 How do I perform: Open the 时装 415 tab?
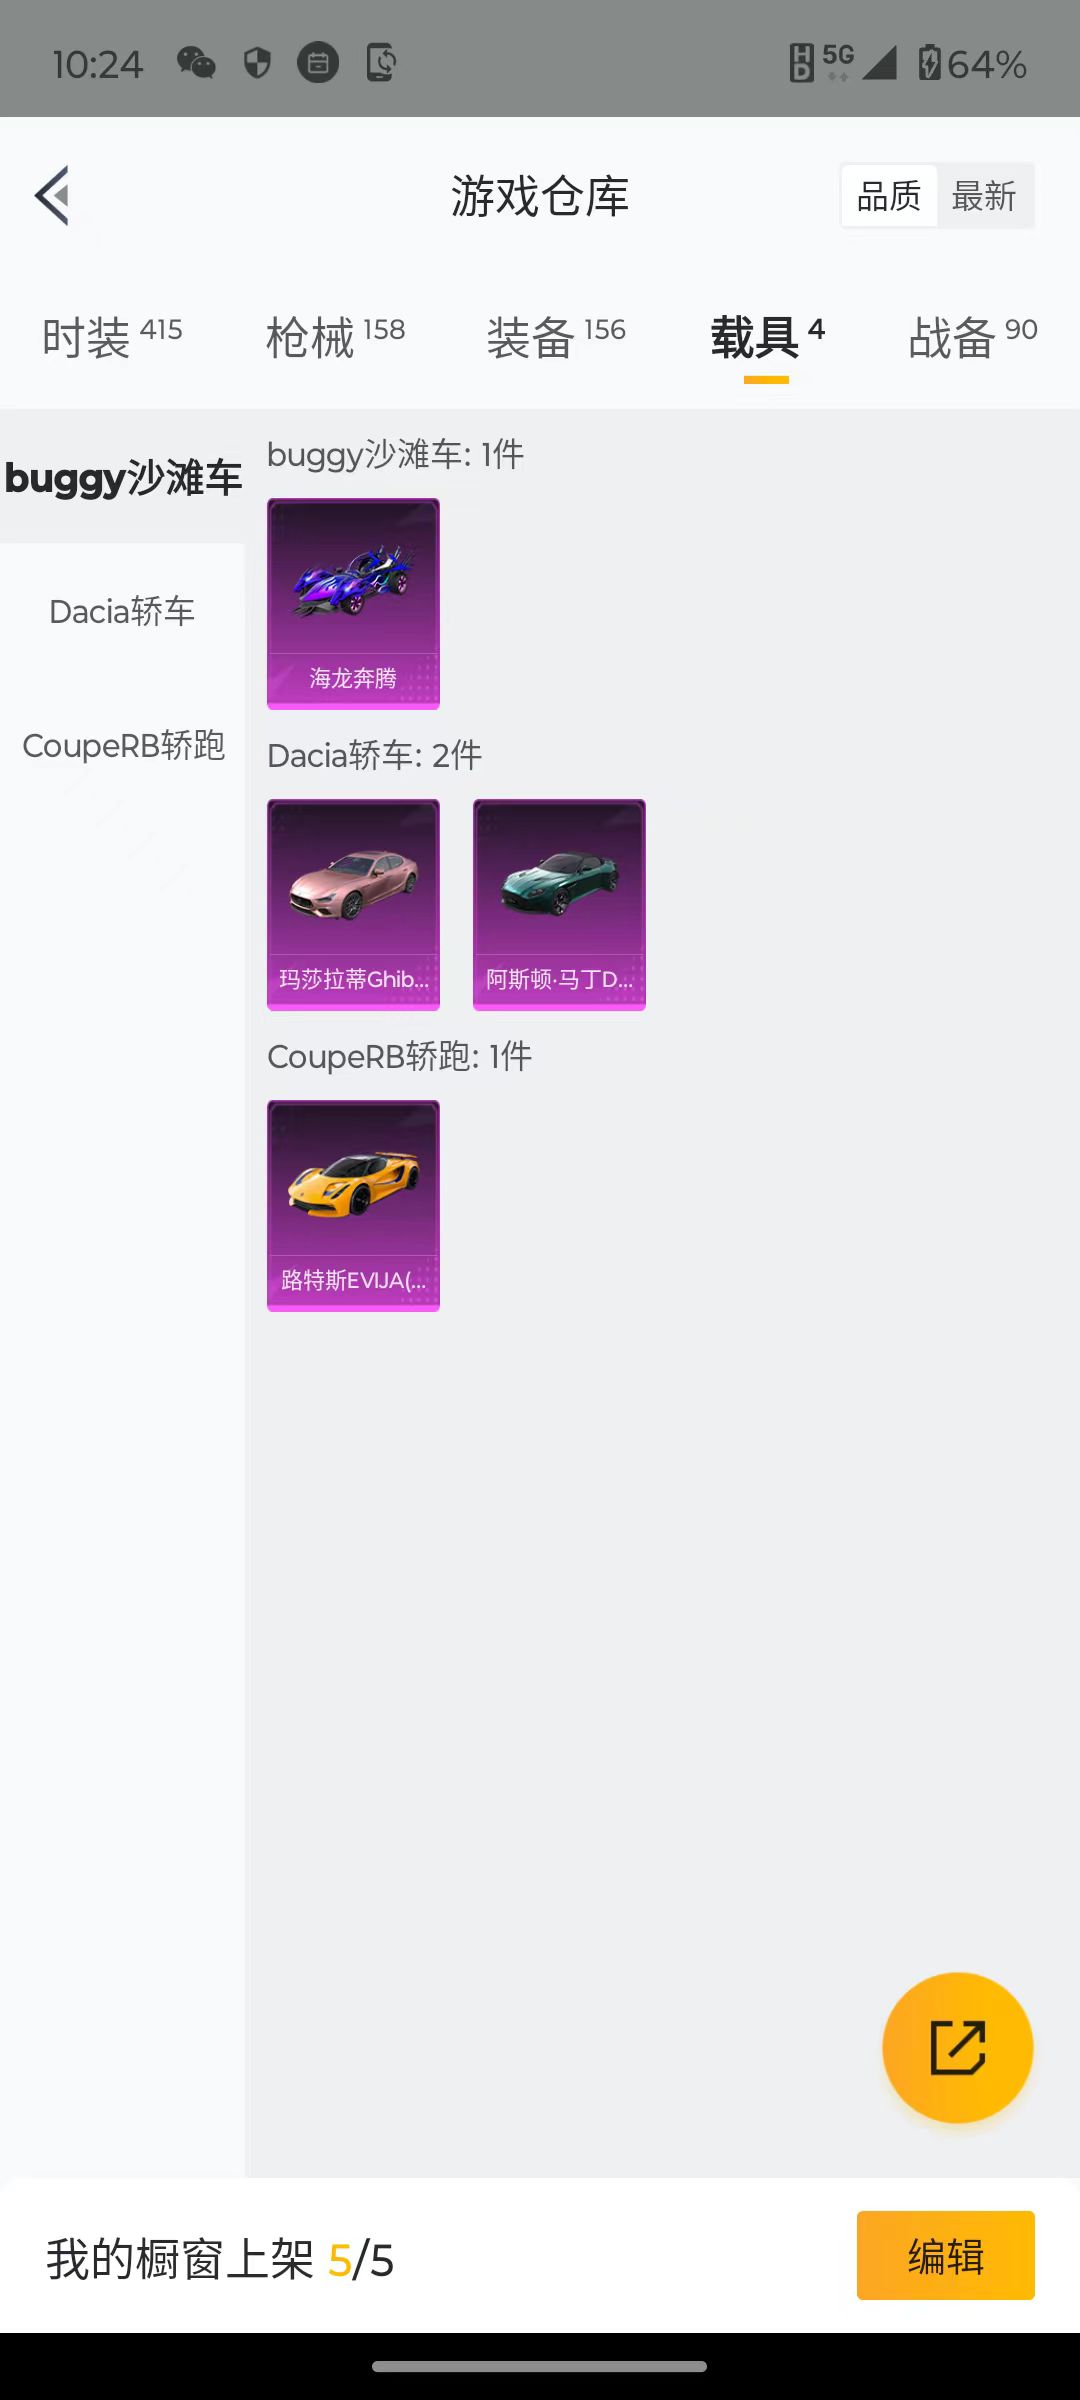tap(112, 338)
